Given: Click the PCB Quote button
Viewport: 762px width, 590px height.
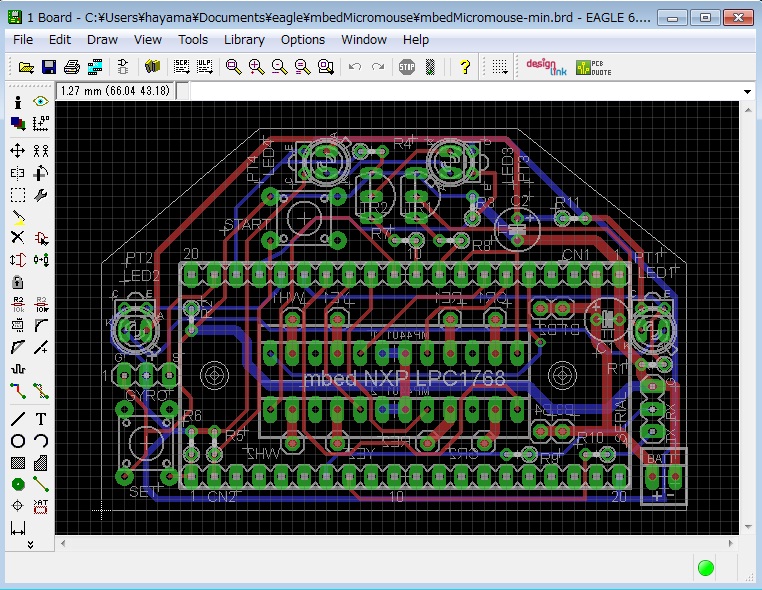Looking at the screenshot, I should 593,67.
